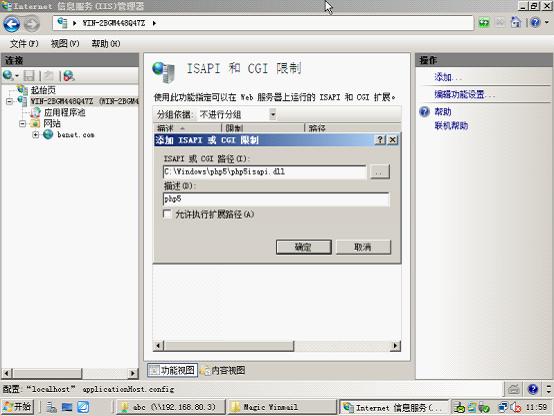
Task: Open the 分组依据 grouping dropdown
Action: [272, 114]
